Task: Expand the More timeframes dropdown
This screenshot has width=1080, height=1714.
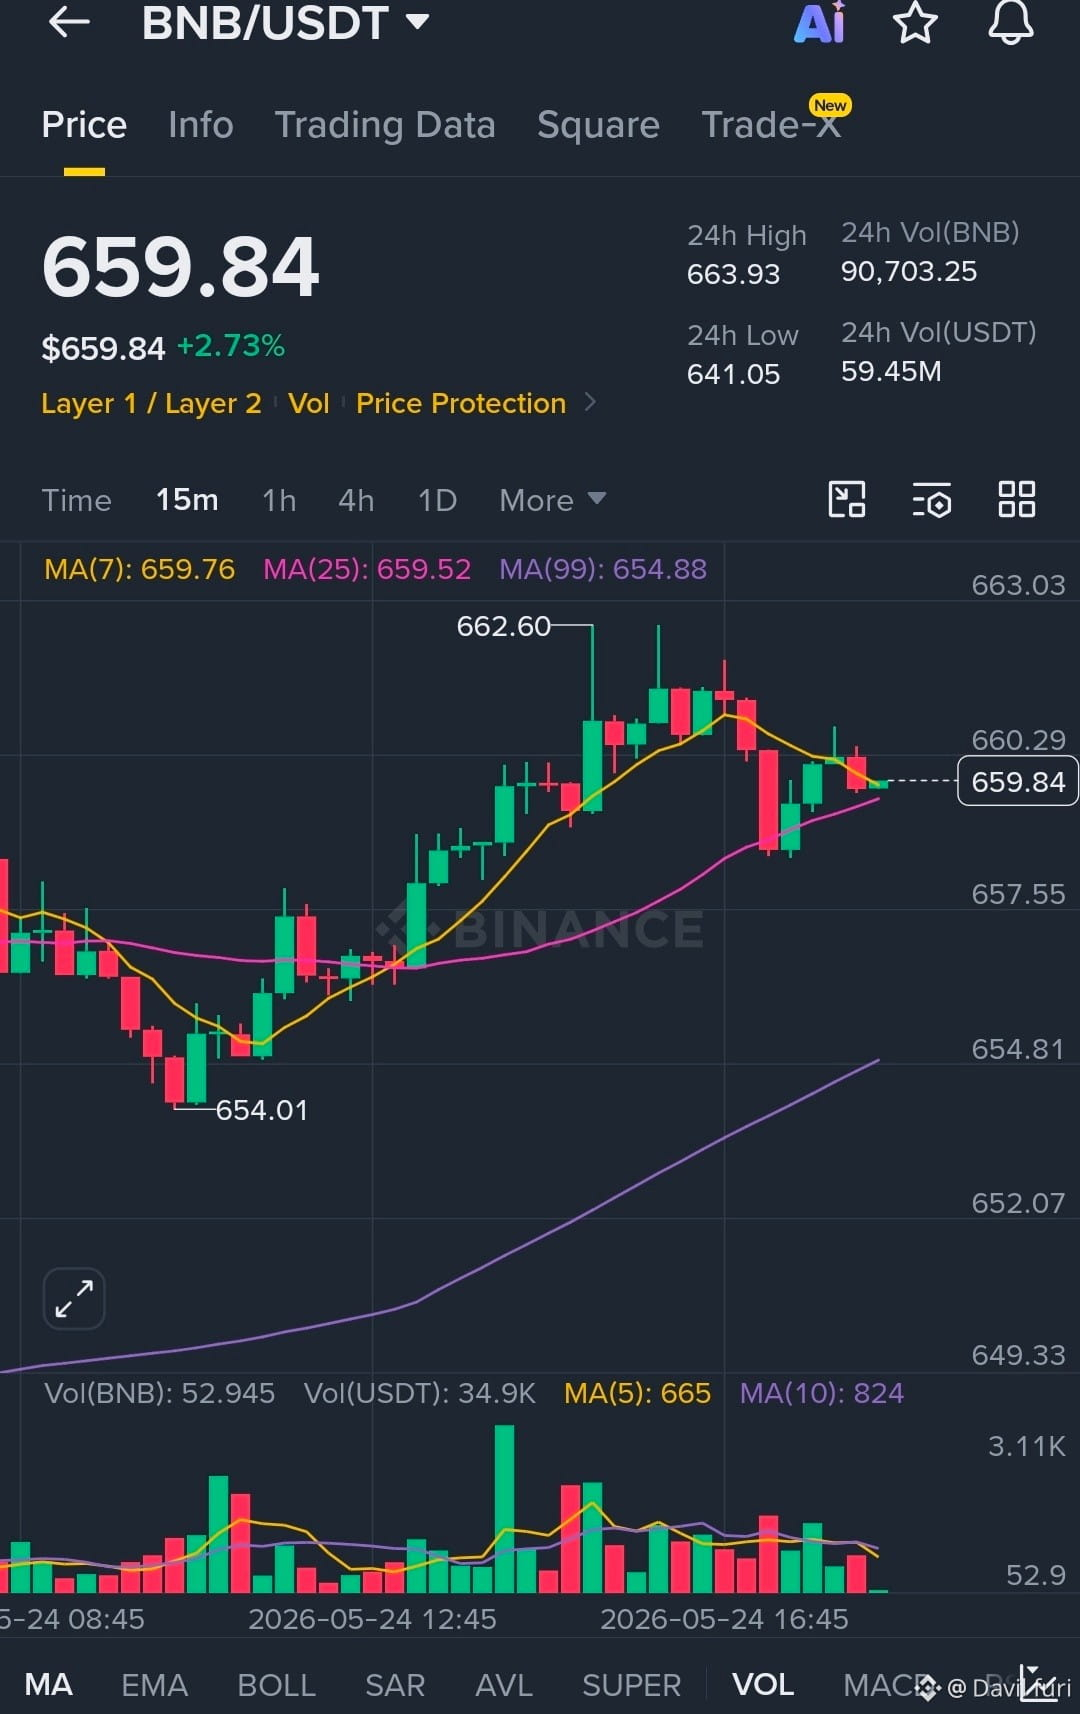Action: 552,500
